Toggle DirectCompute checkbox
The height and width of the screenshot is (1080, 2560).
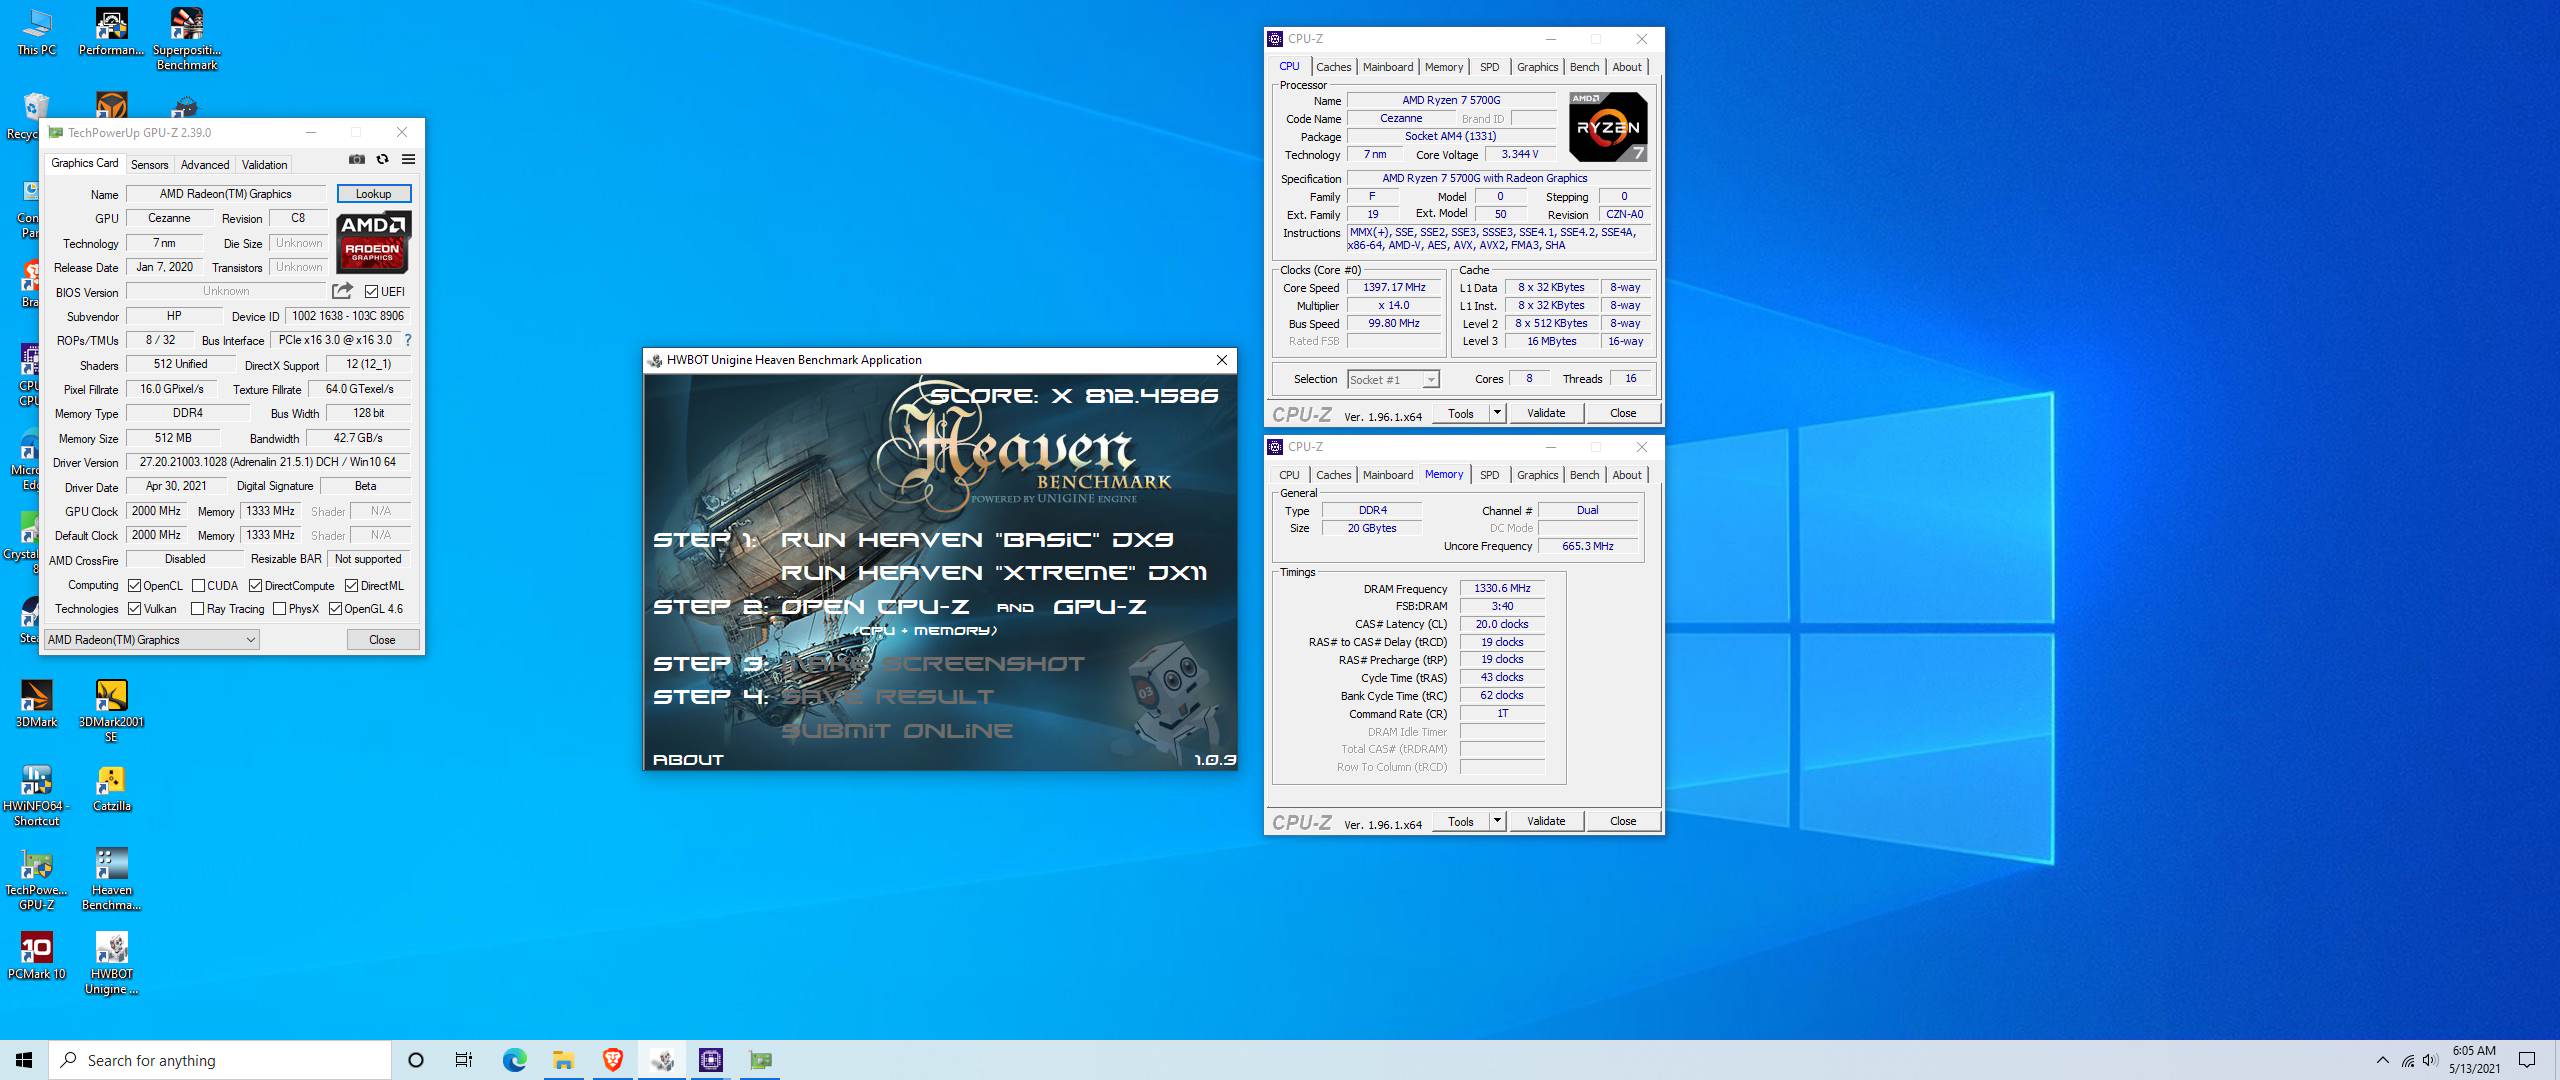coord(255,586)
